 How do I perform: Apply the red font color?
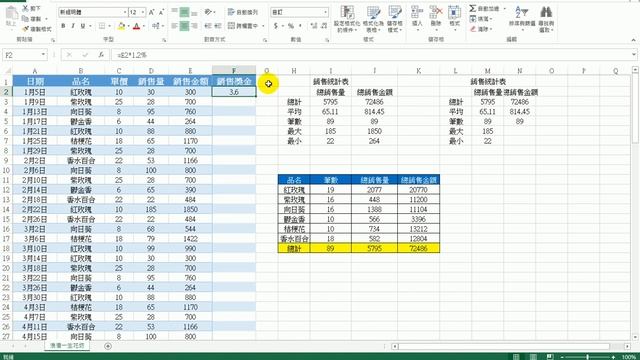pos(137,26)
